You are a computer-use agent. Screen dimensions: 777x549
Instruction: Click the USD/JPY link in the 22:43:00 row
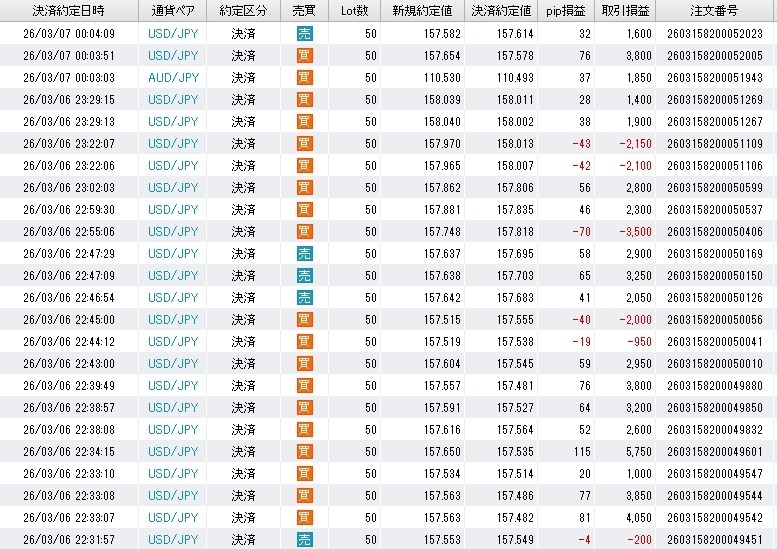click(173, 363)
